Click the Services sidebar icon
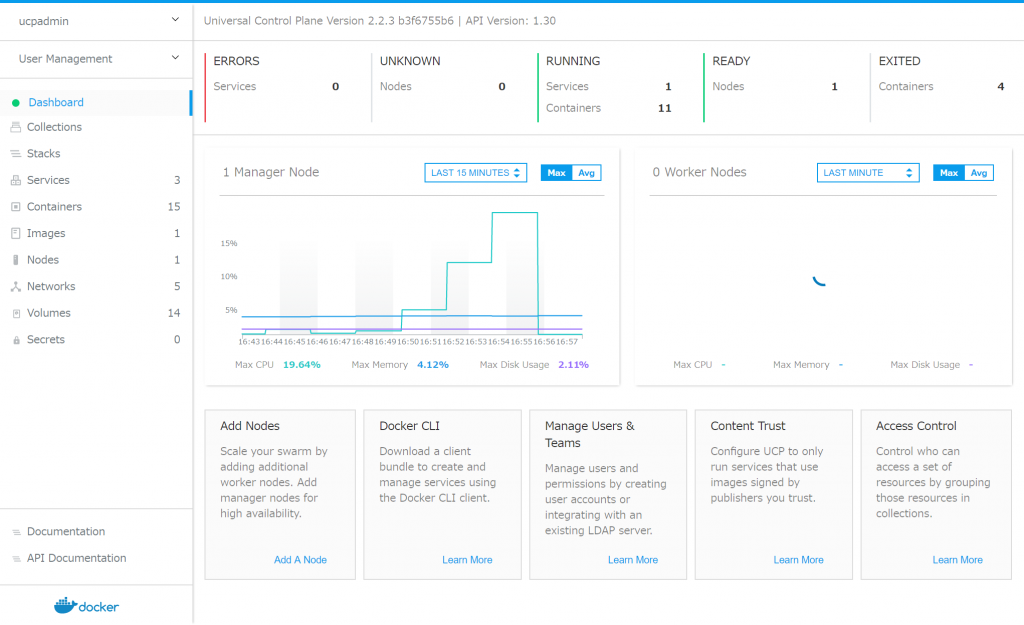The image size is (1024, 625). 16,180
